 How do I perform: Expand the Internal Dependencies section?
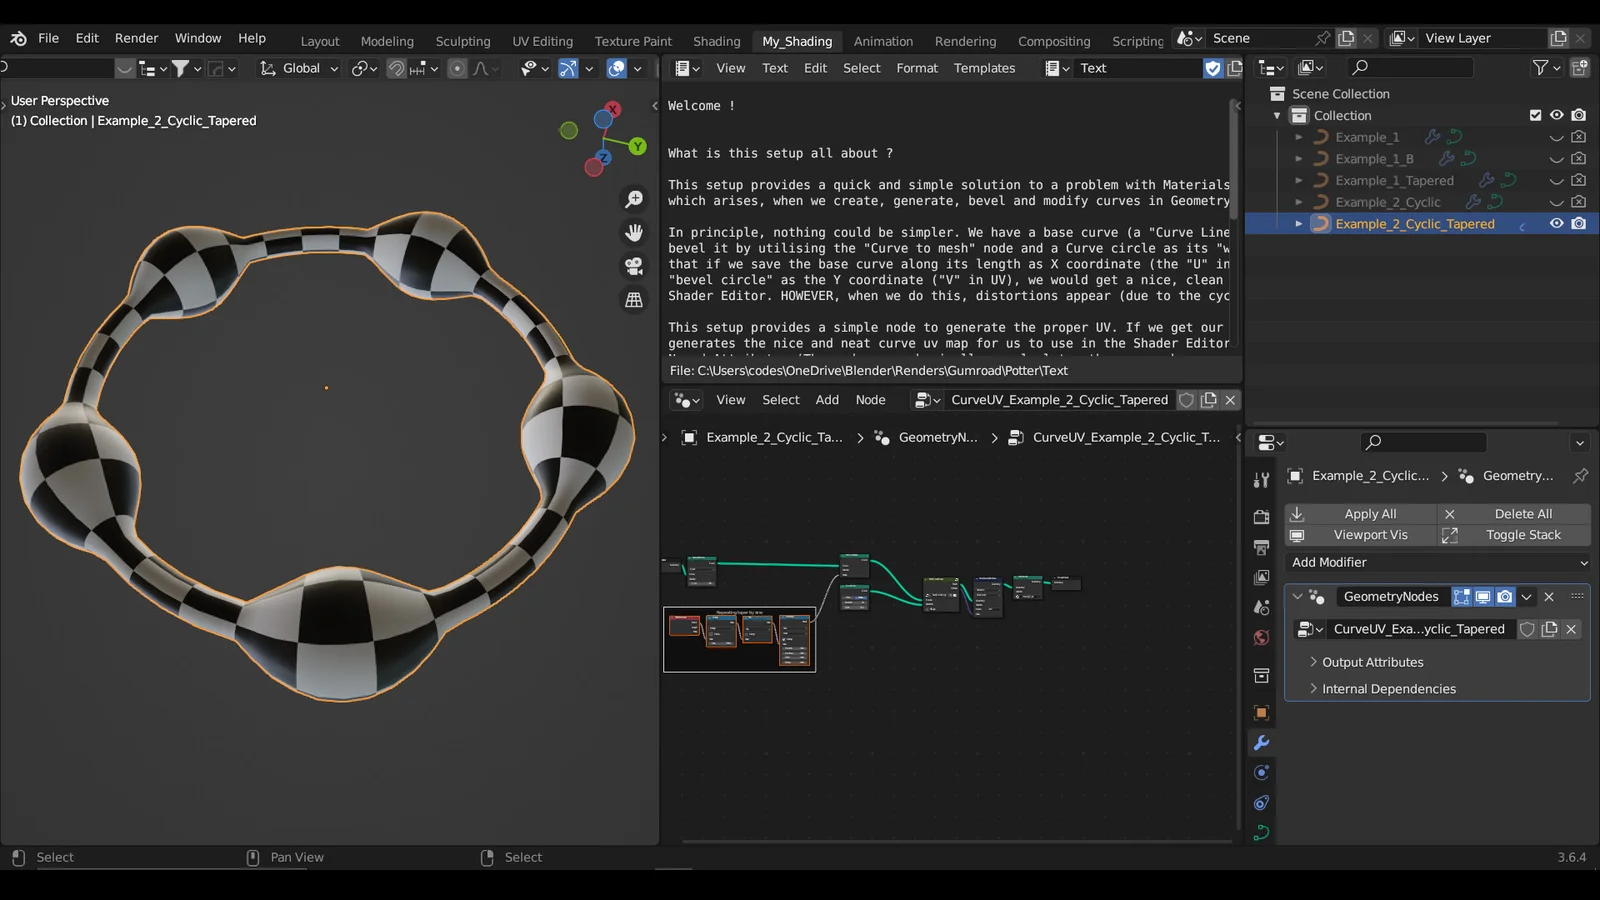1389,688
